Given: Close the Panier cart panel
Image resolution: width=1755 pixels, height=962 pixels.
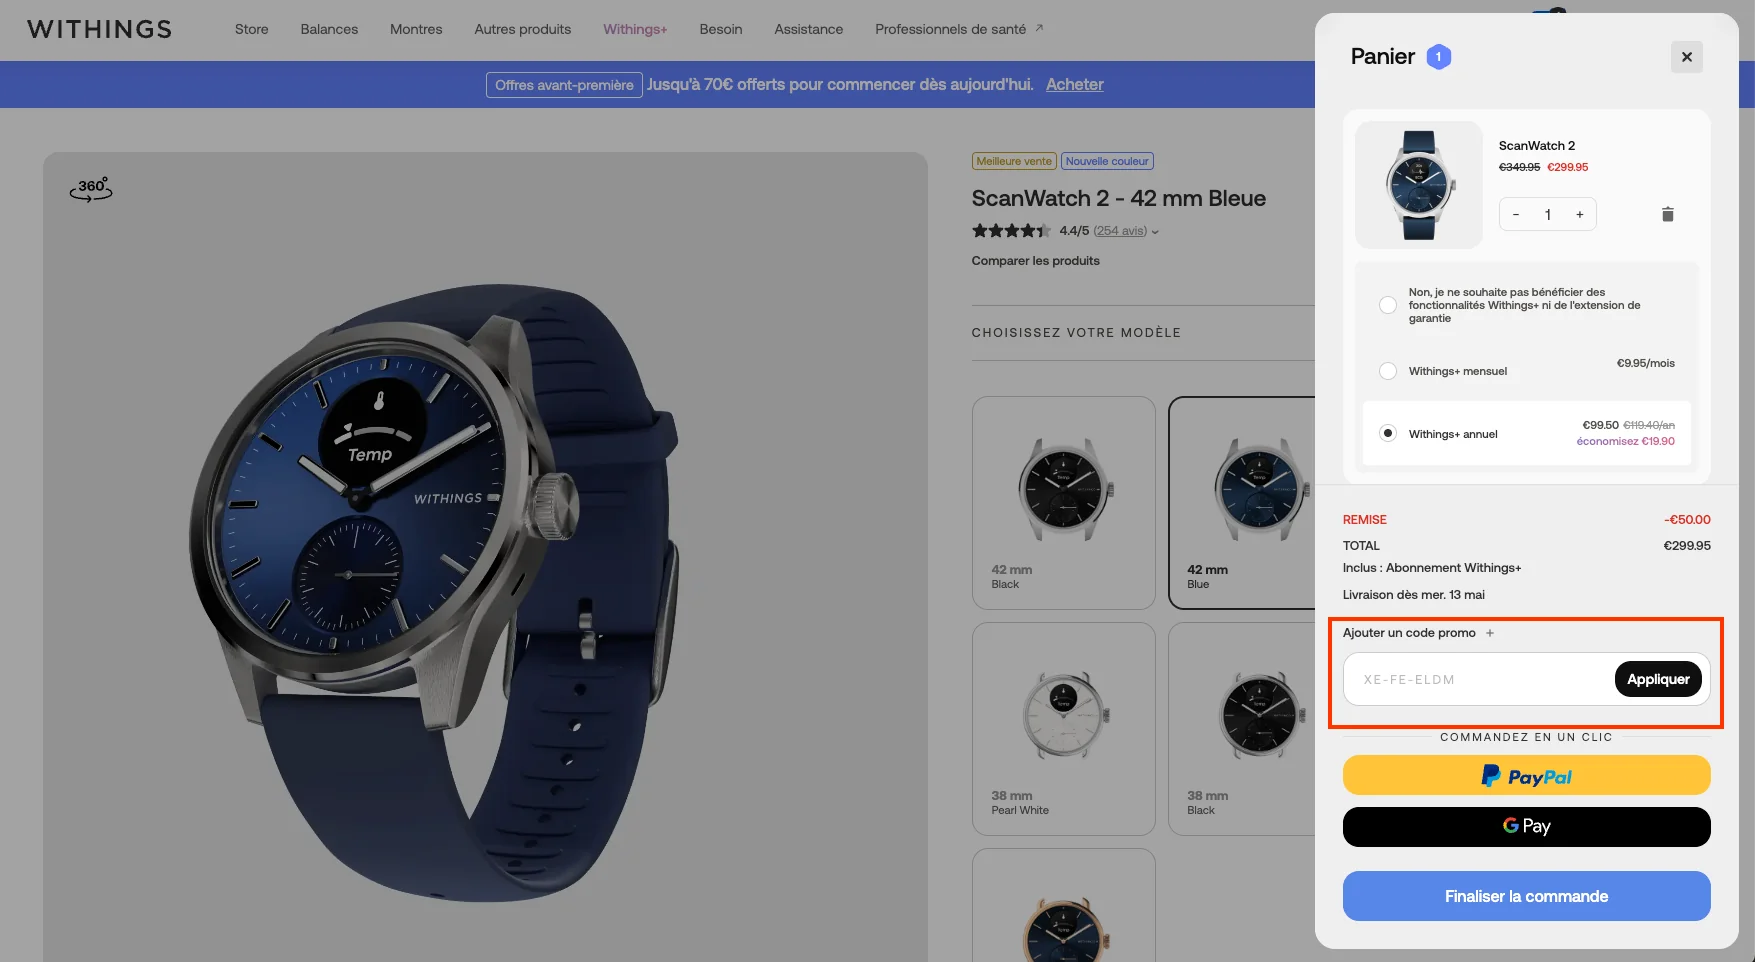Looking at the screenshot, I should pyautogui.click(x=1686, y=57).
